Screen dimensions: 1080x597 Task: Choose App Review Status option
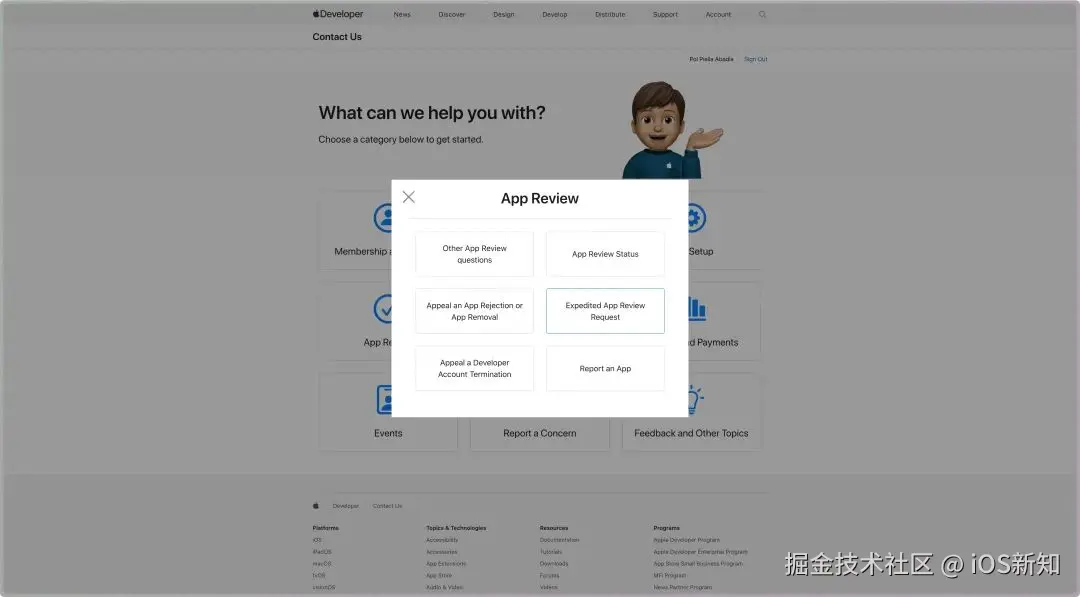coord(605,254)
